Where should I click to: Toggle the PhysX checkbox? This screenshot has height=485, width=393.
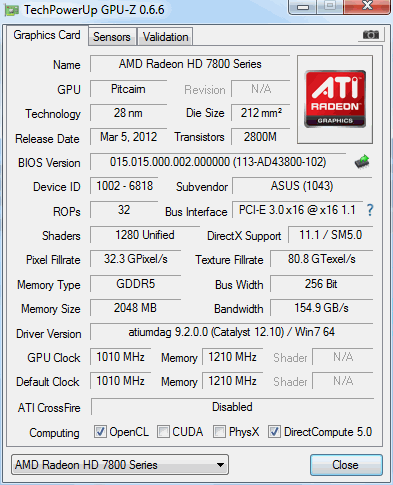219,431
